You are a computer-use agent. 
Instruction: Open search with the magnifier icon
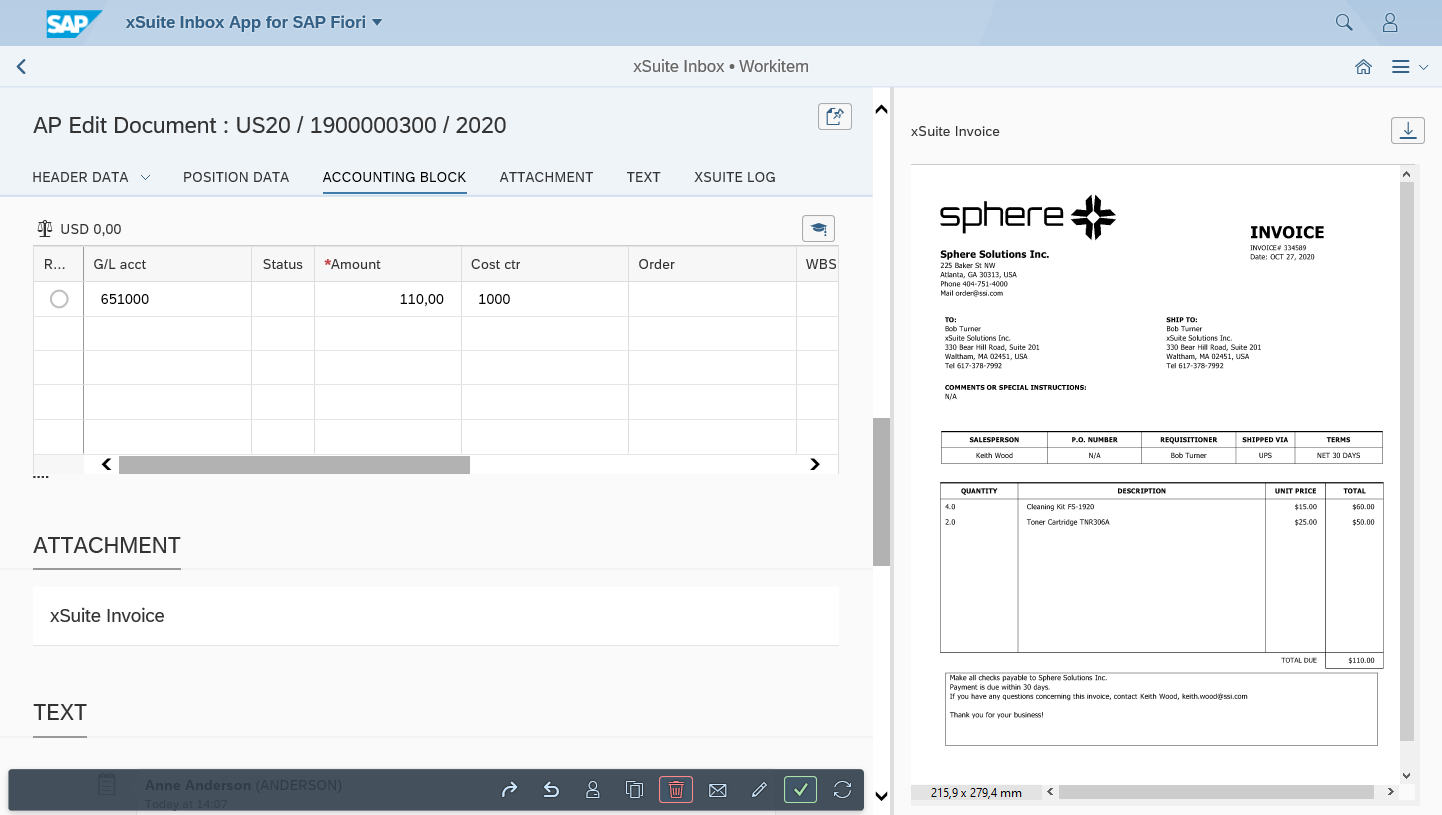pos(1344,22)
